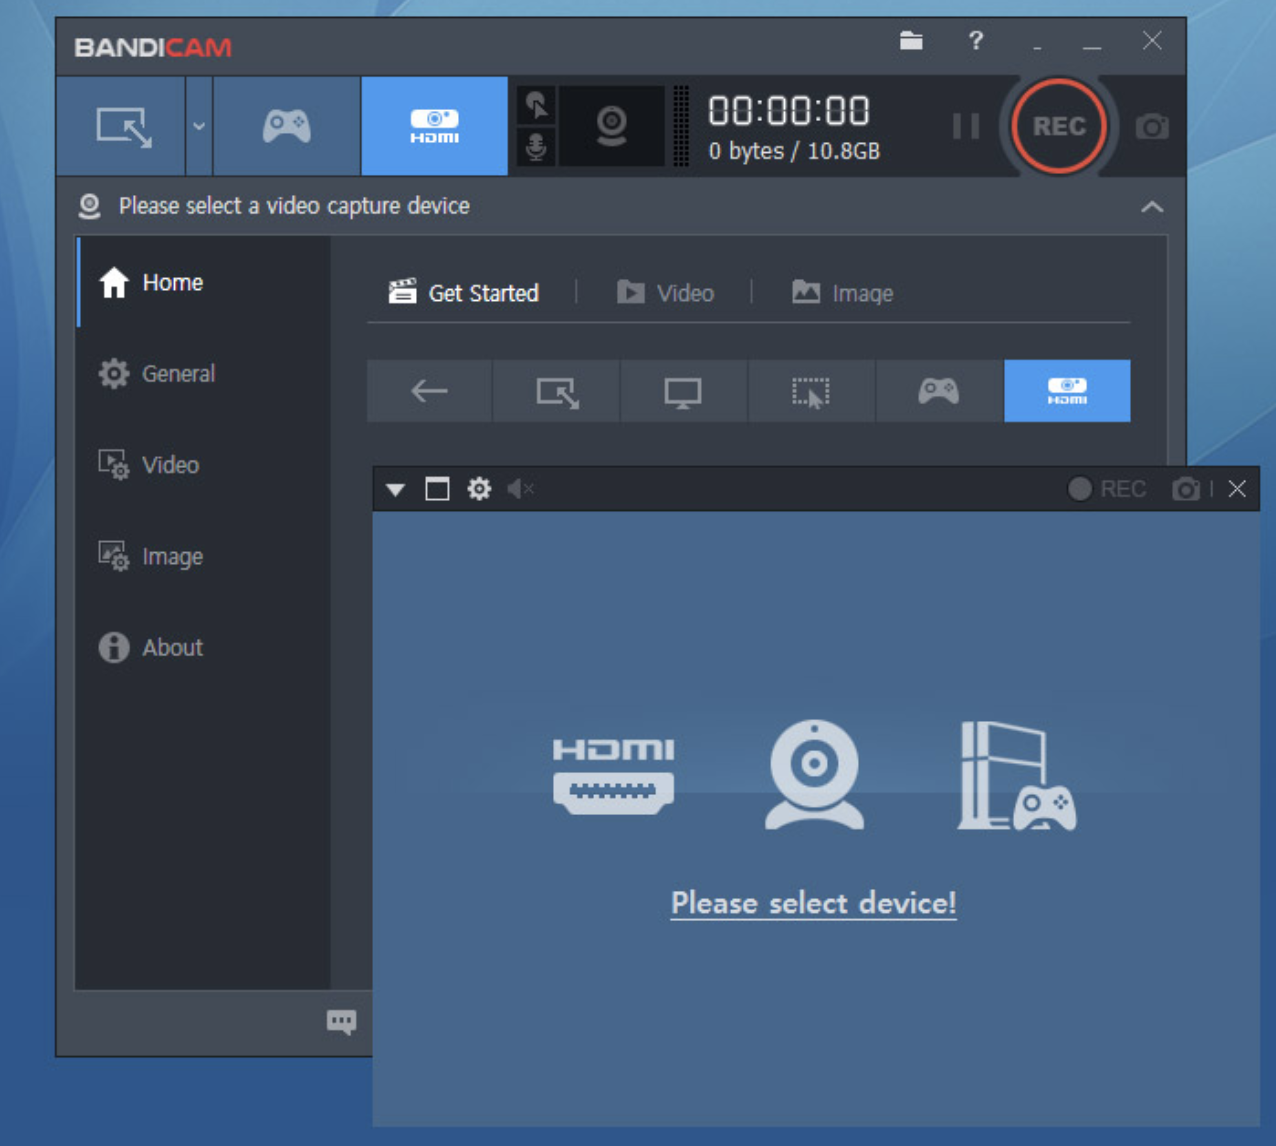Click fullscreen square icon in device window
This screenshot has height=1146, width=1276.
coord(437,489)
